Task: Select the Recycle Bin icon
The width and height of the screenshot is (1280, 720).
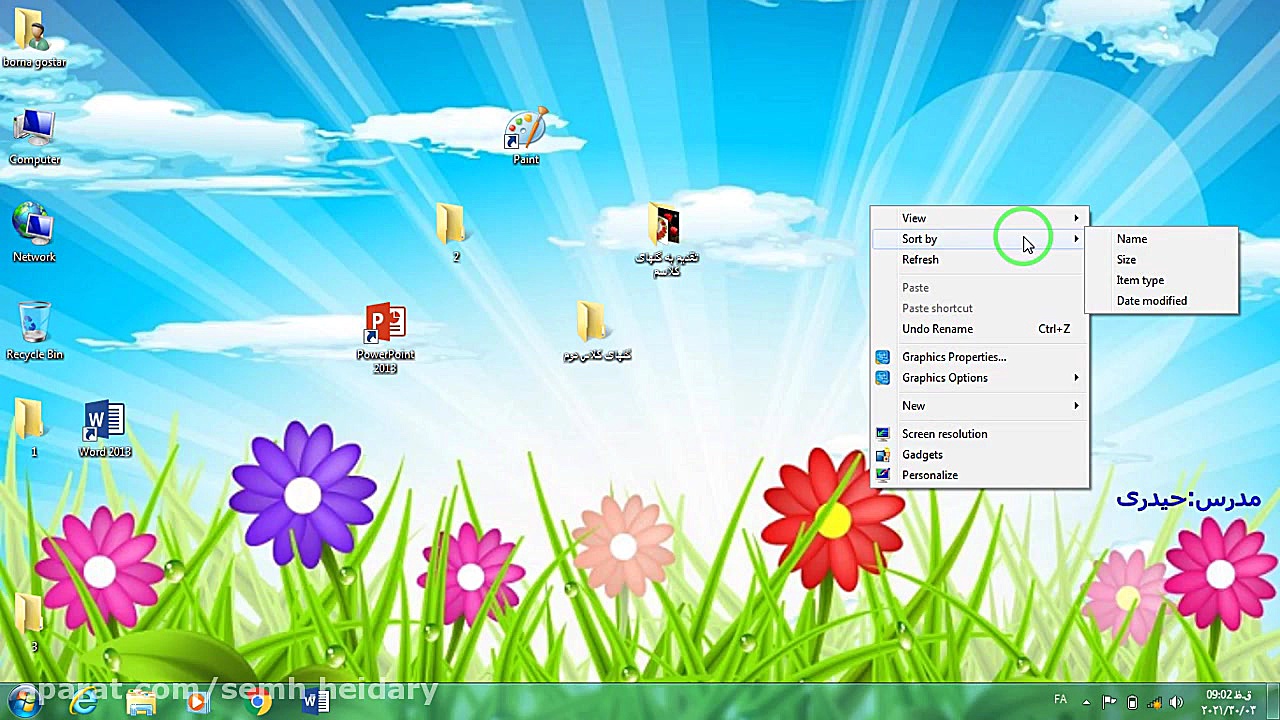Action: [x=34, y=331]
